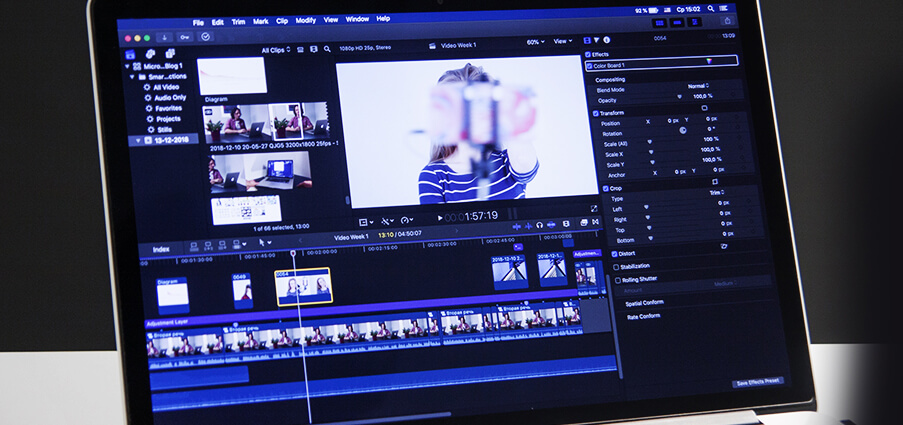Show the Libraries sidebar icon
Viewport: 903px width, 425px height.
130,54
